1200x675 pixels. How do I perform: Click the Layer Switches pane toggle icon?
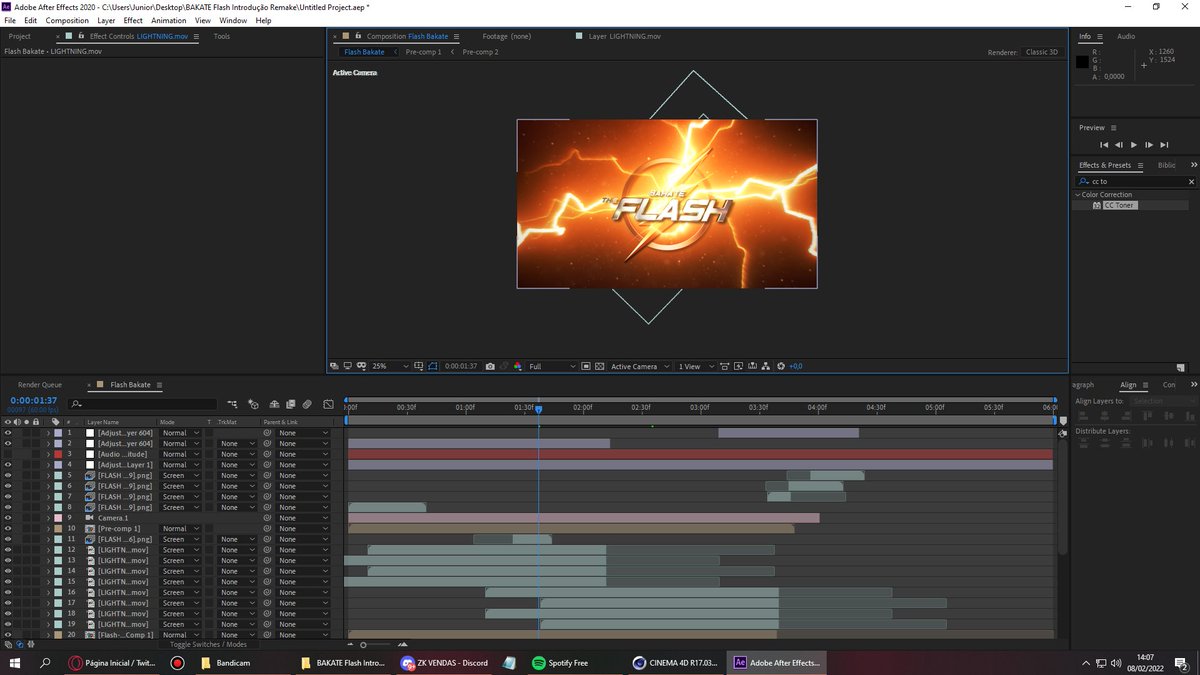[x=8, y=644]
